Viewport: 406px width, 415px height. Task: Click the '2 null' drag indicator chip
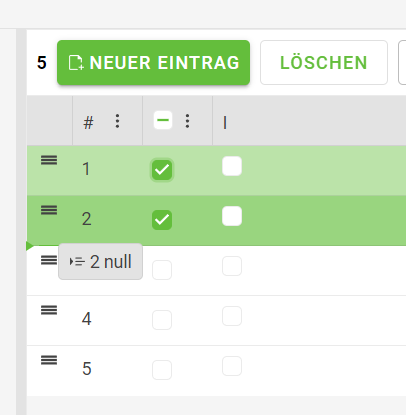point(100,261)
